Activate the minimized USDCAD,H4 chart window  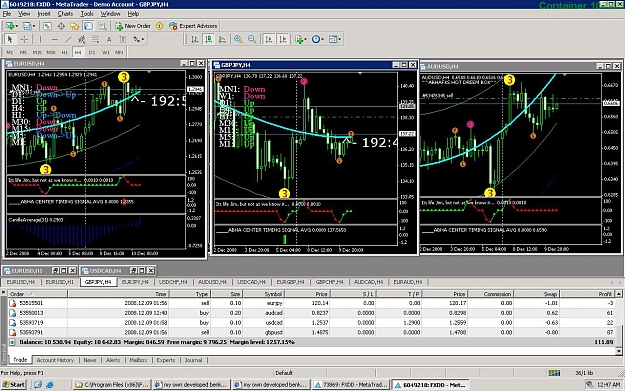pyautogui.click(x=105, y=271)
